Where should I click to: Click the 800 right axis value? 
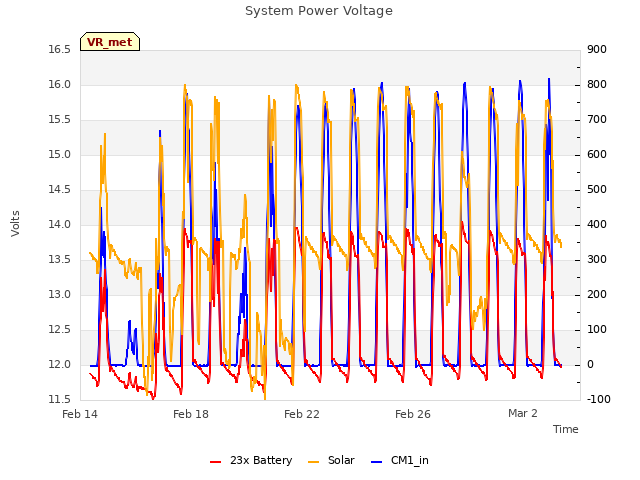(597, 84)
